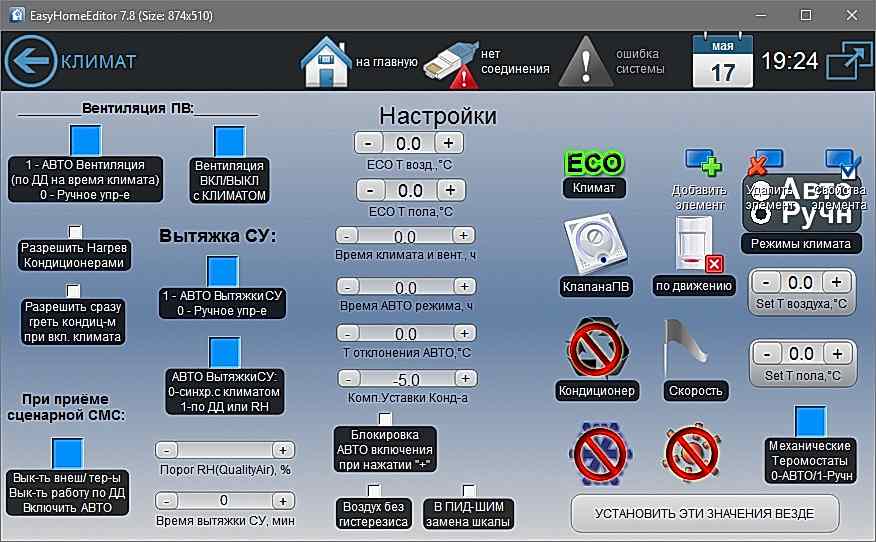
Task: Click the grey speed flag icon
Action: click(x=685, y=348)
